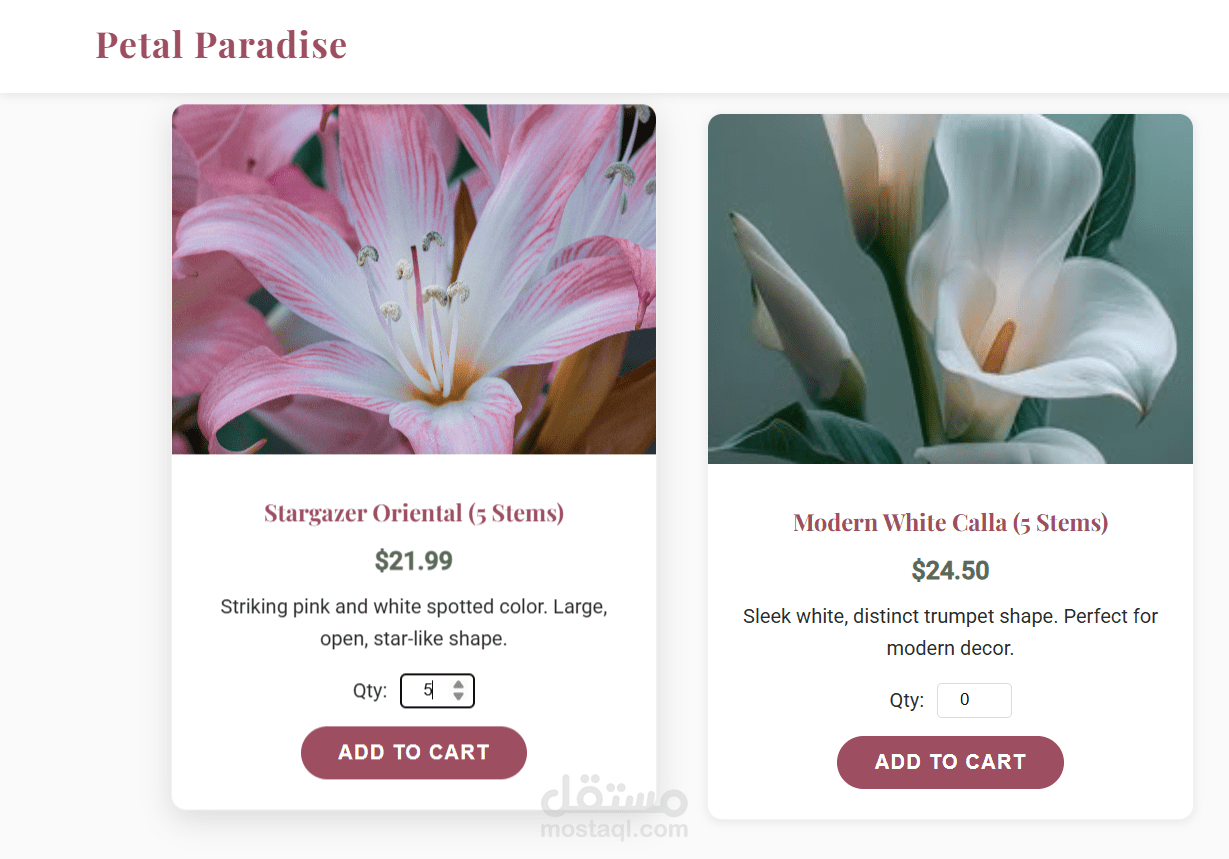The image size is (1229, 859).
Task: Open the Stargazer Oriental (5 Stems) title
Action: pos(414,513)
